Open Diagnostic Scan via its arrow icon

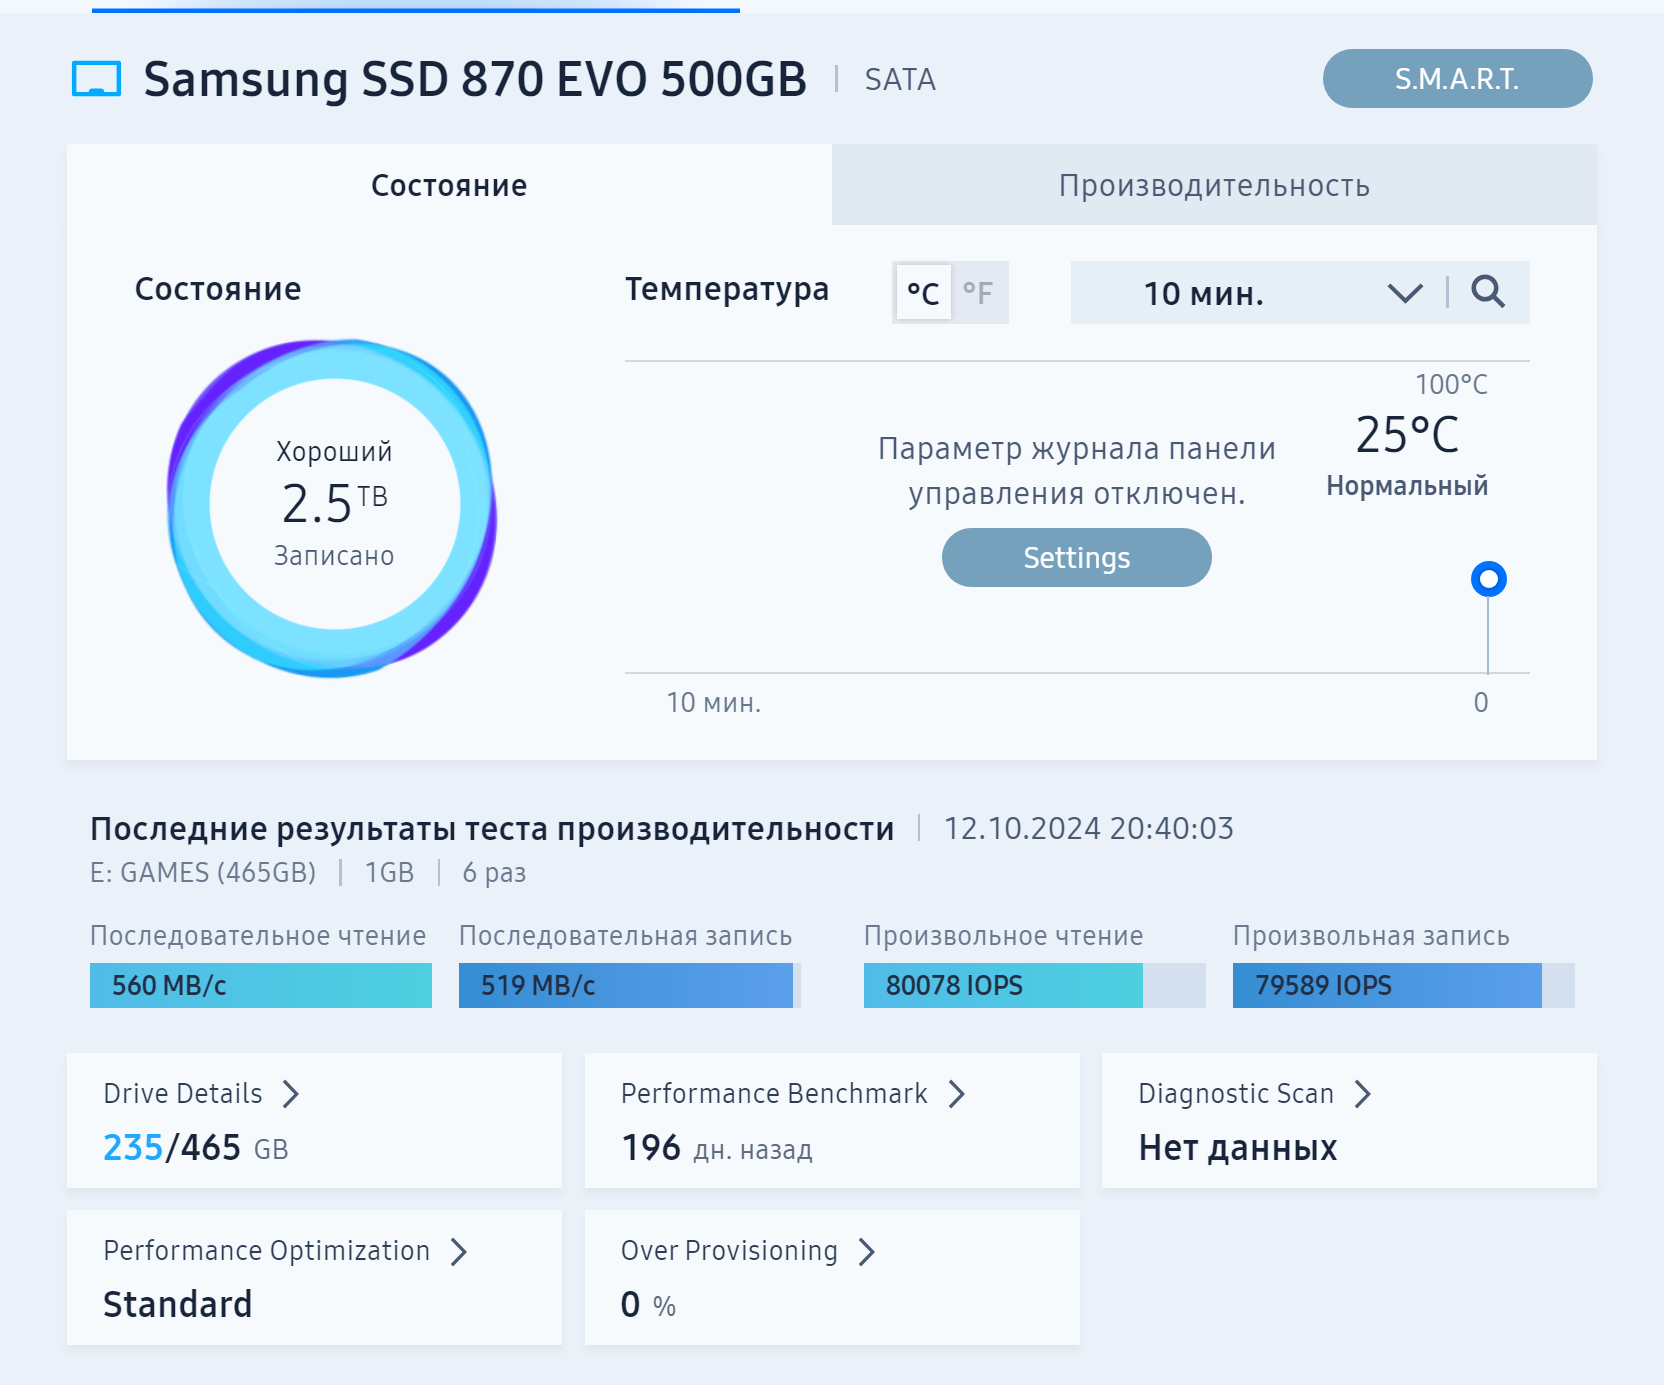pos(1363,1094)
